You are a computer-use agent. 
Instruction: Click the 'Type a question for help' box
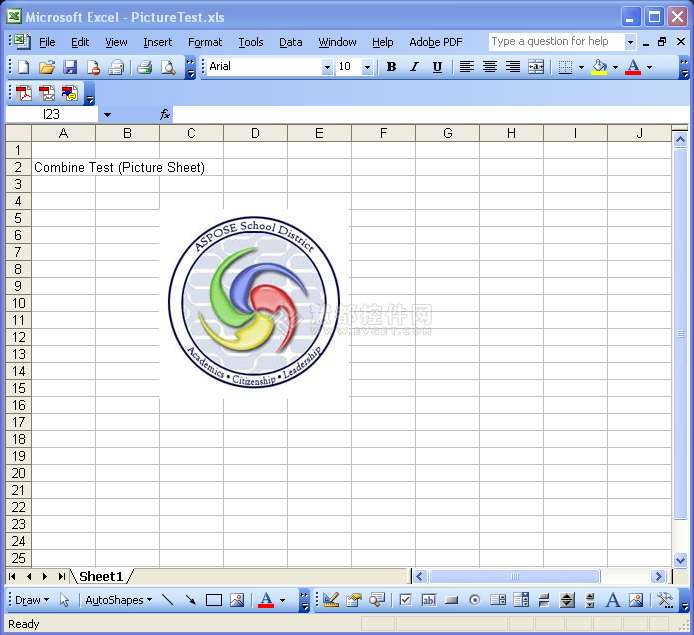point(555,41)
